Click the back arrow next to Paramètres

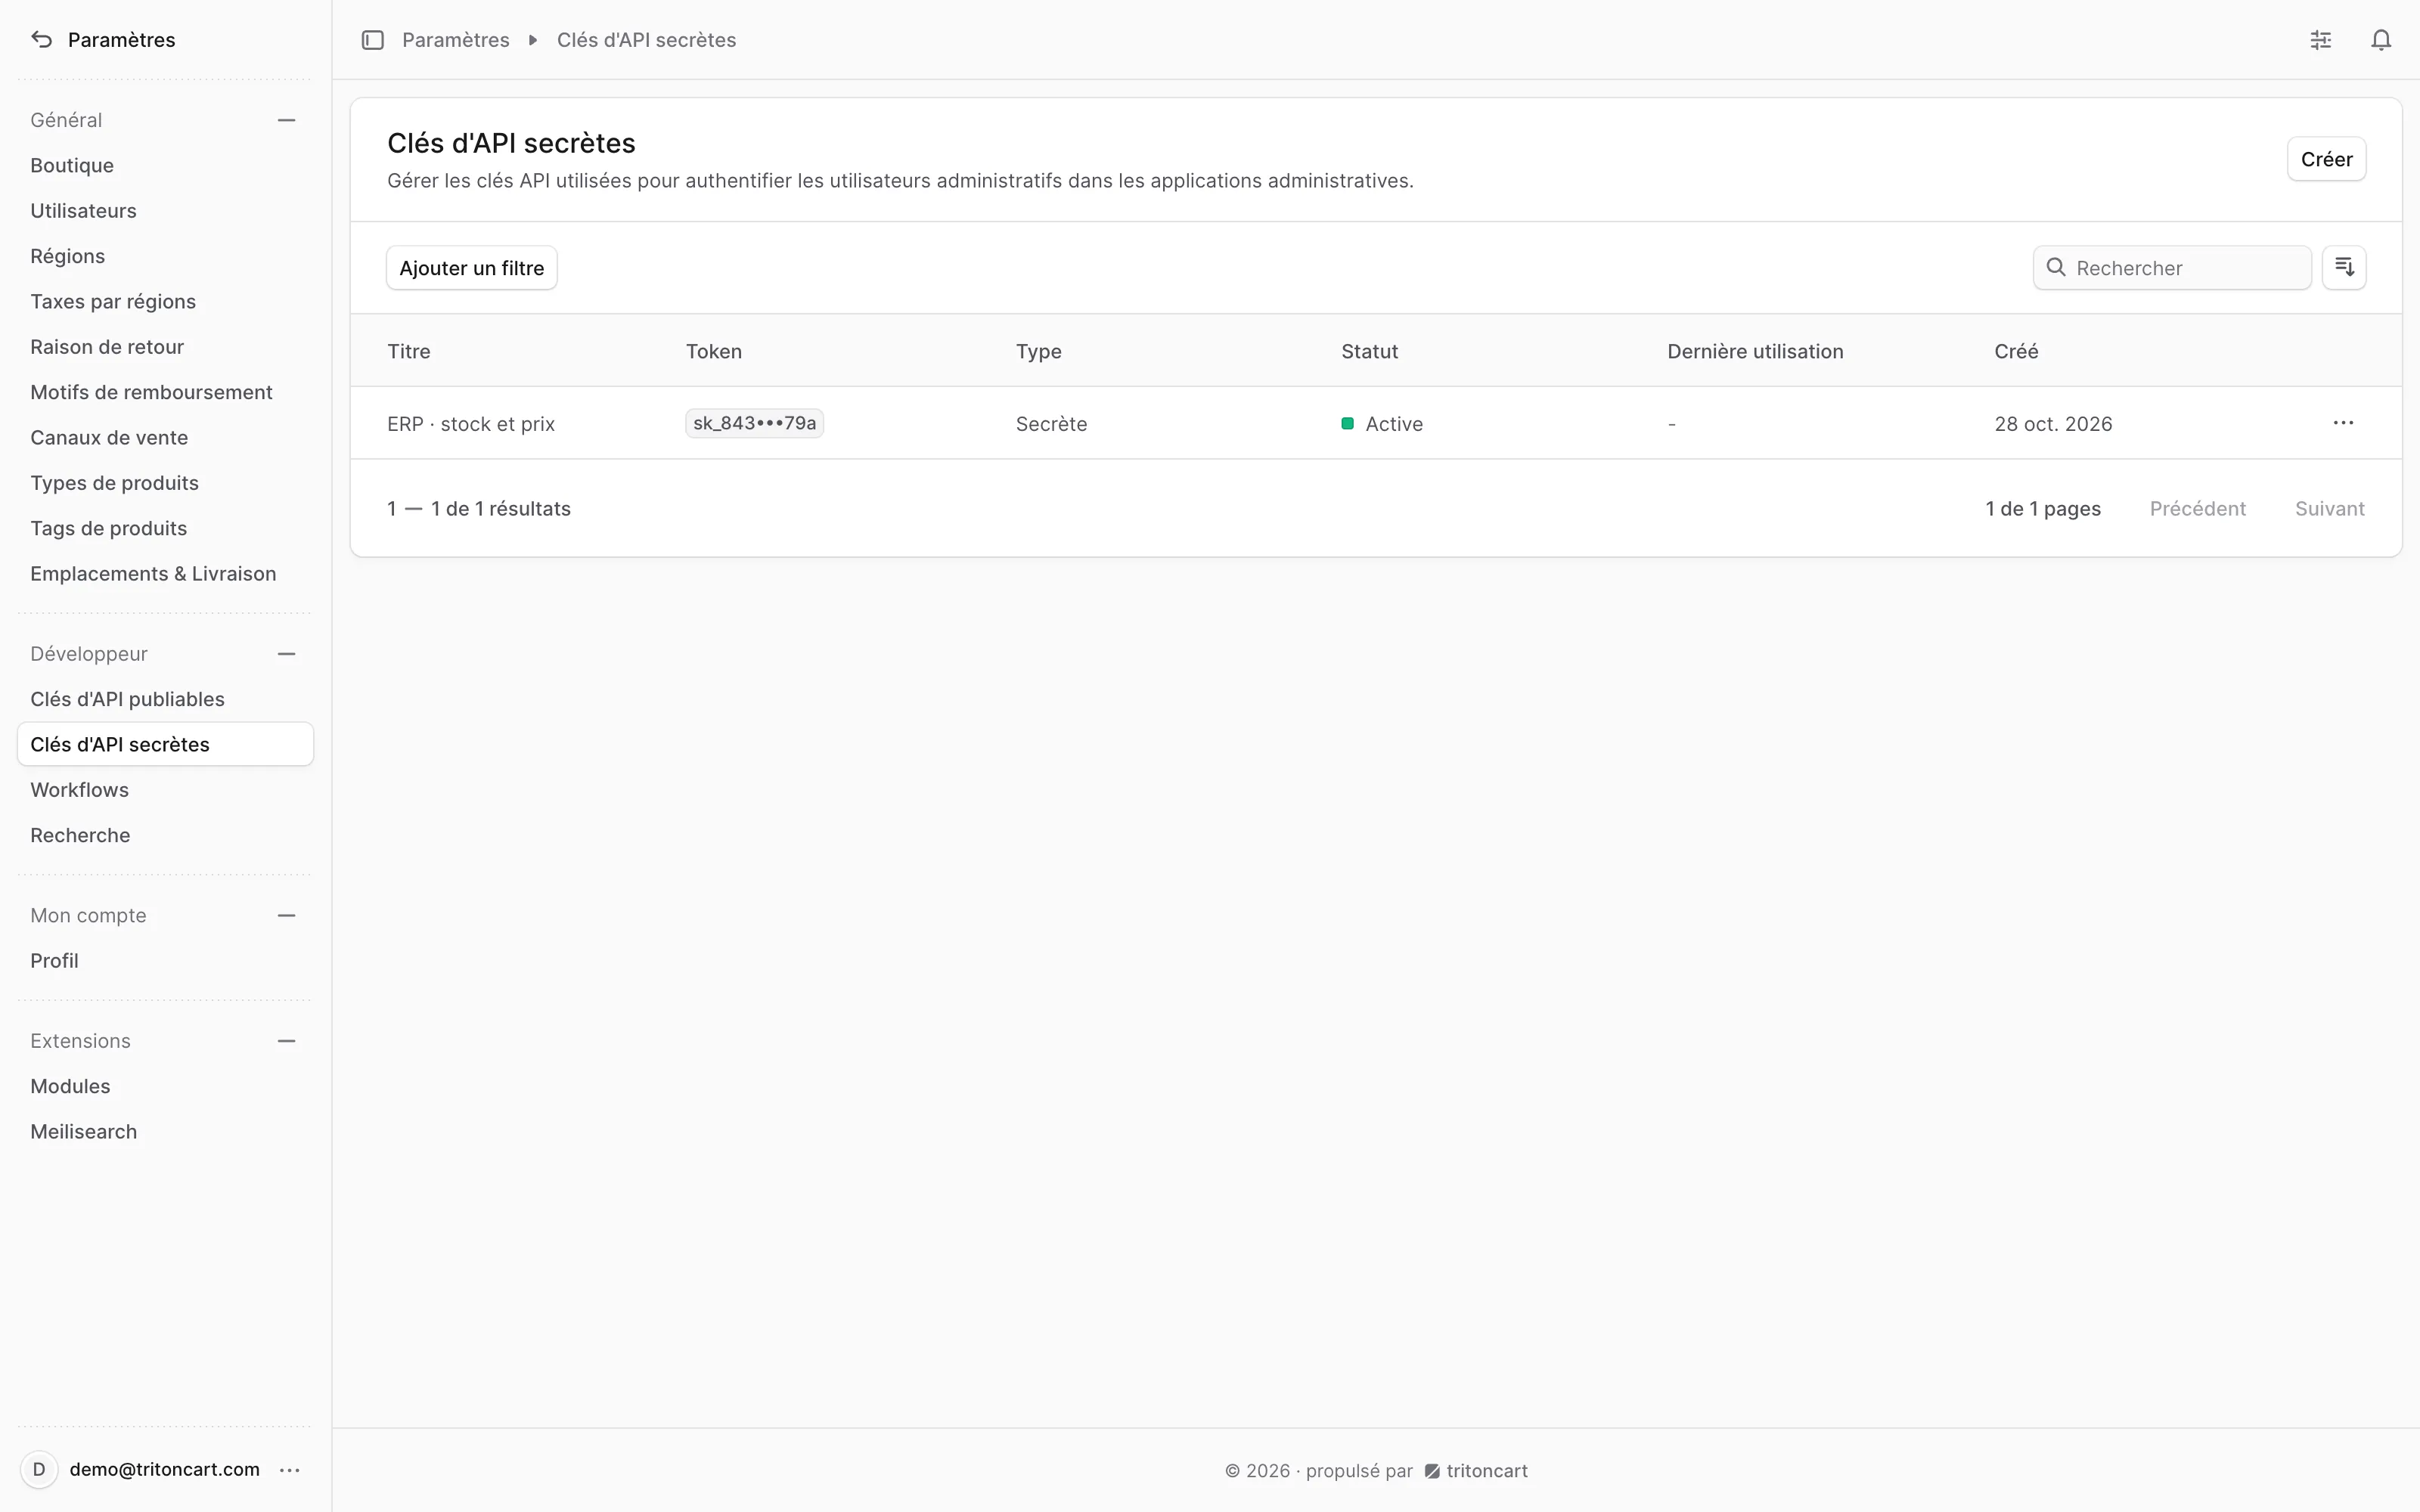(41, 40)
